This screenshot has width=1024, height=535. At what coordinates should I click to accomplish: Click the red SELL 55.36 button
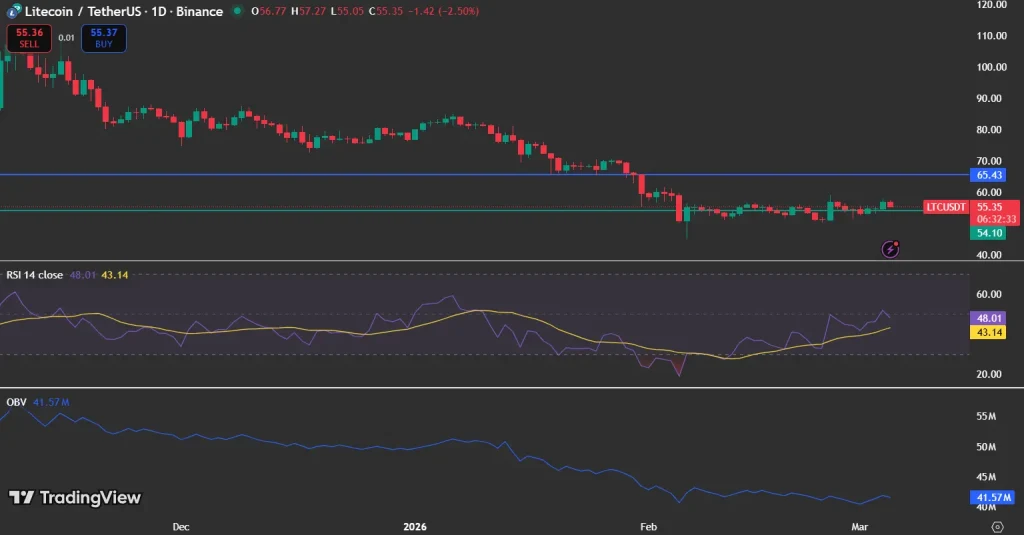tap(29, 38)
